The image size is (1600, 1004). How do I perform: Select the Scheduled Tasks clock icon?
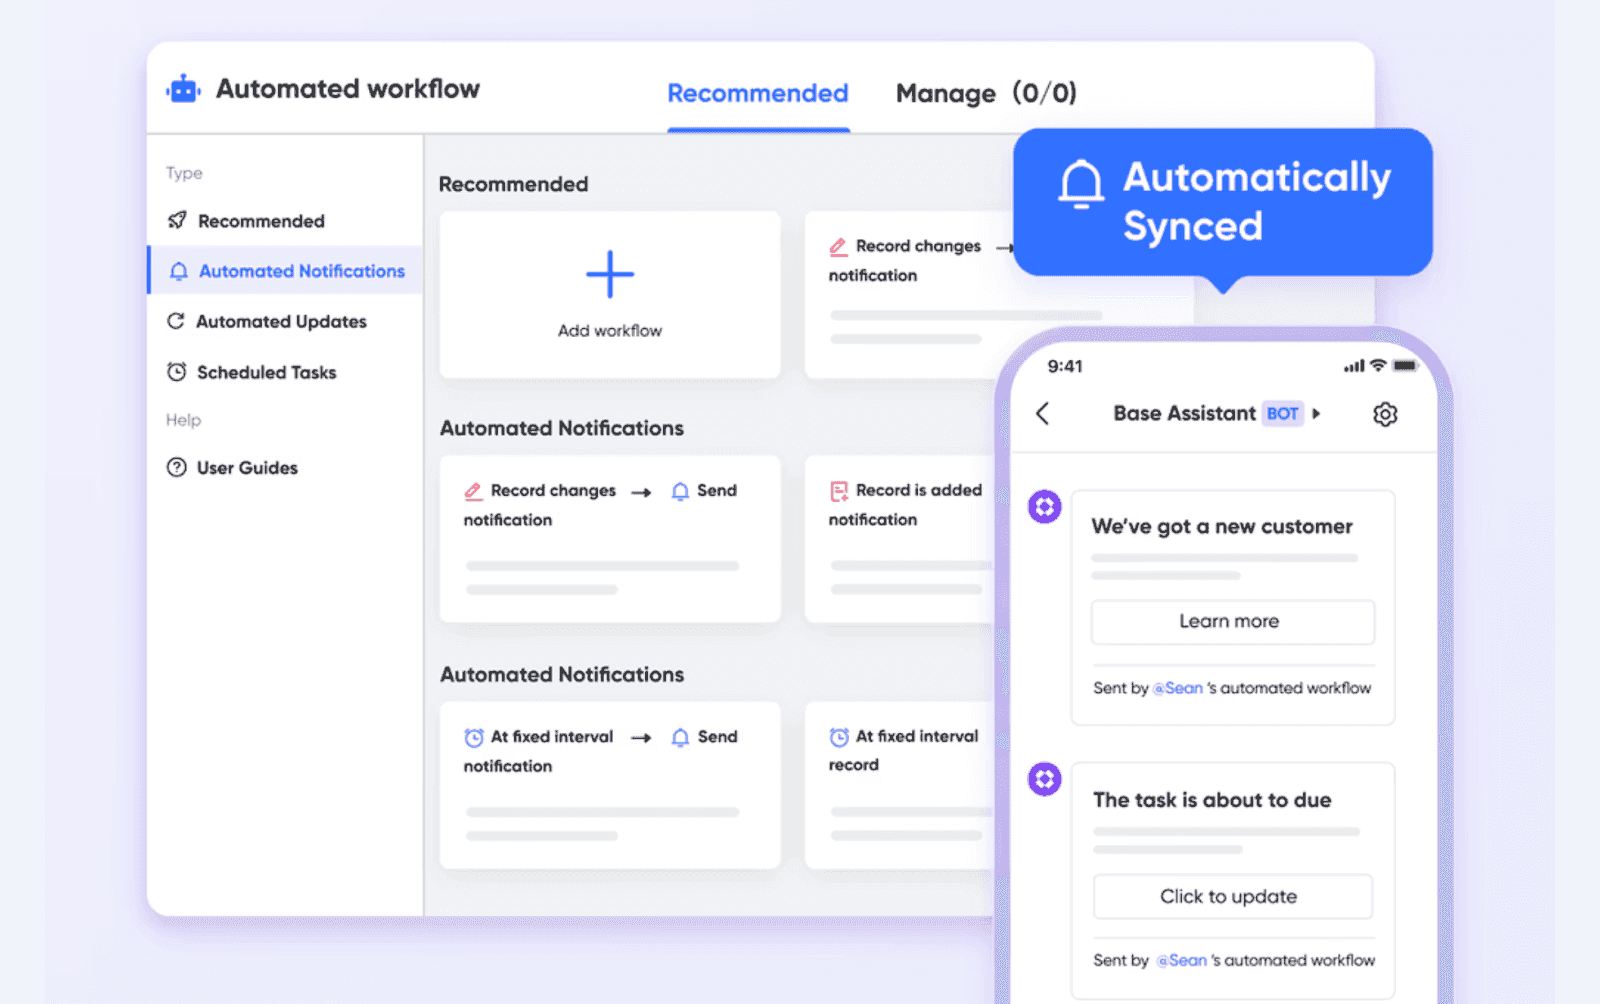(x=176, y=371)
